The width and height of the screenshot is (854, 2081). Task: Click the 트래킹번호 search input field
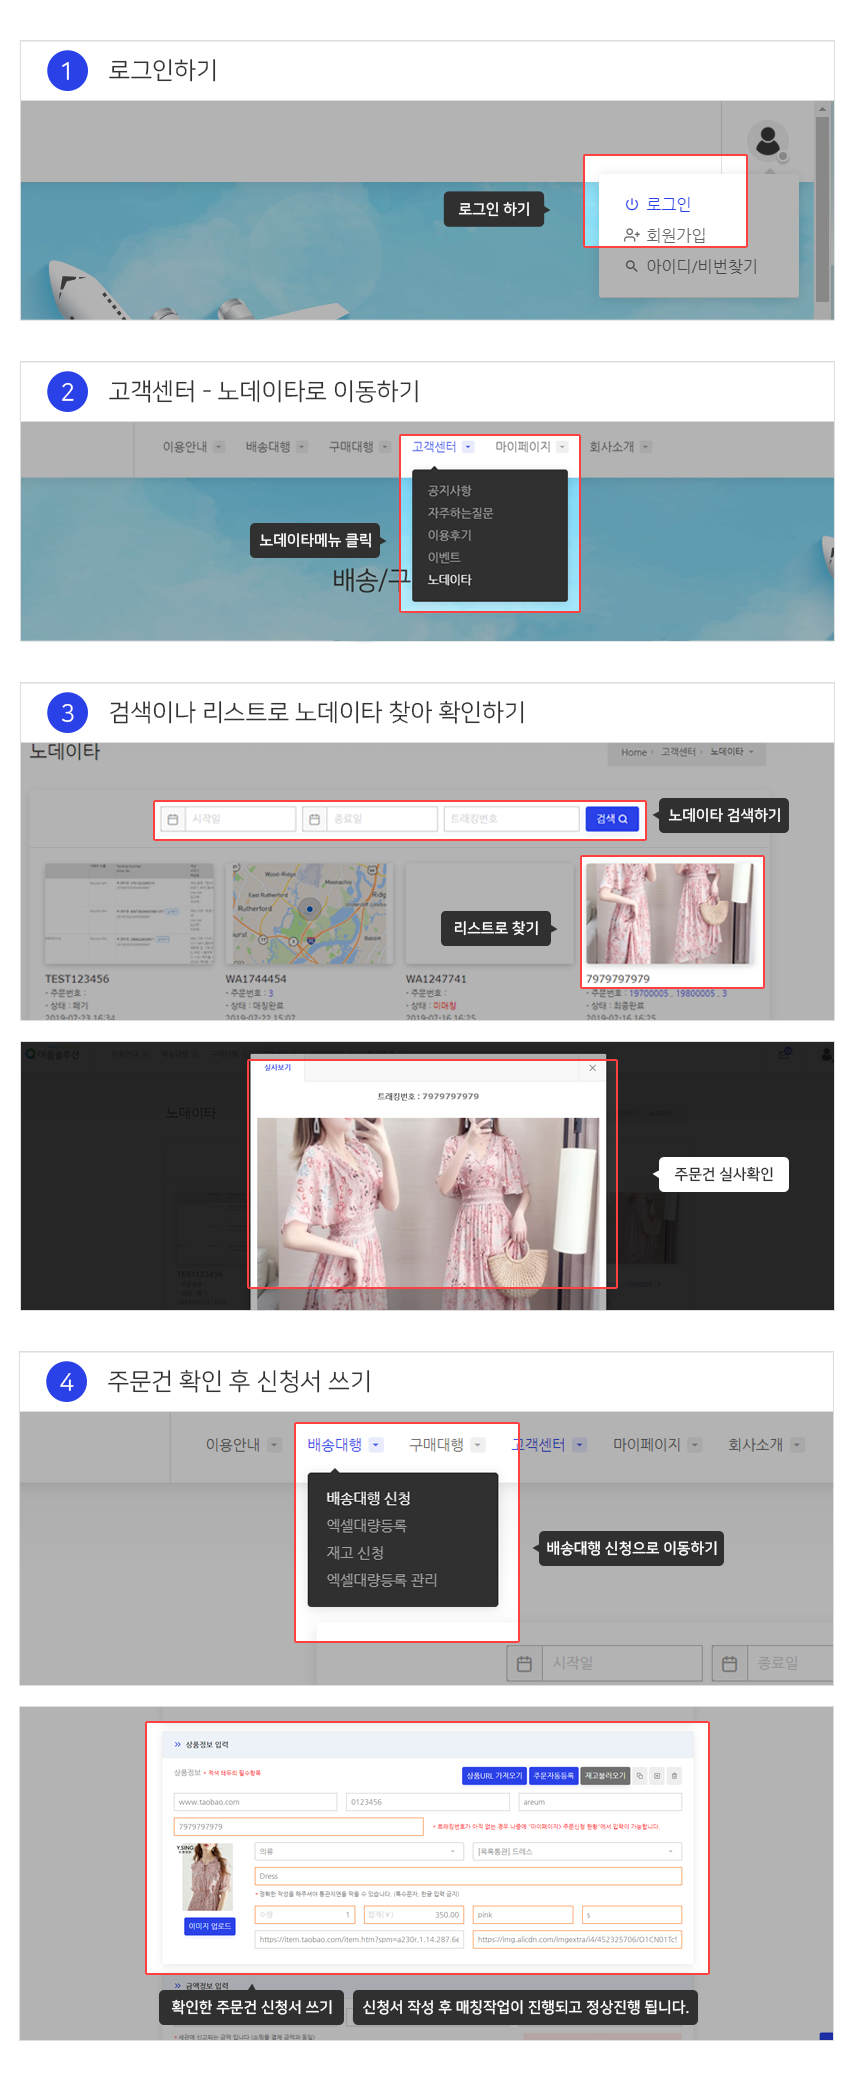(510, 819)
